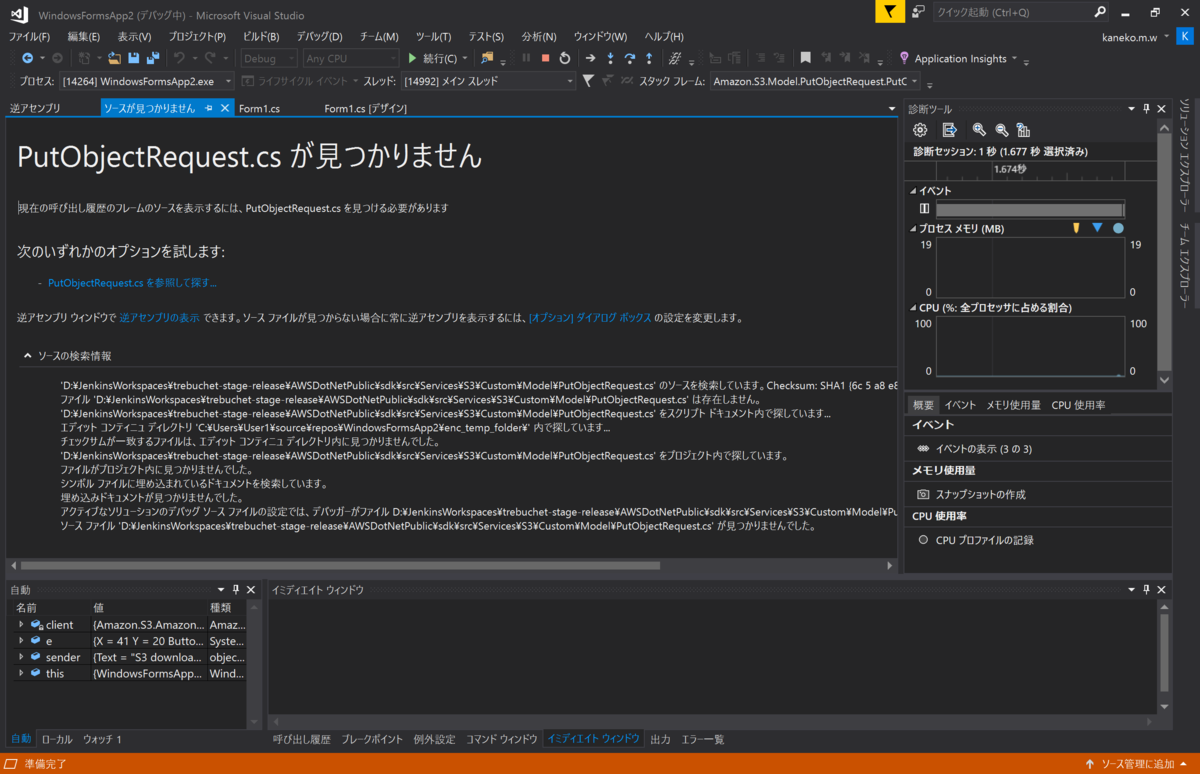
Task: Click the pause events track icon
Action: (x=924, y=209)
